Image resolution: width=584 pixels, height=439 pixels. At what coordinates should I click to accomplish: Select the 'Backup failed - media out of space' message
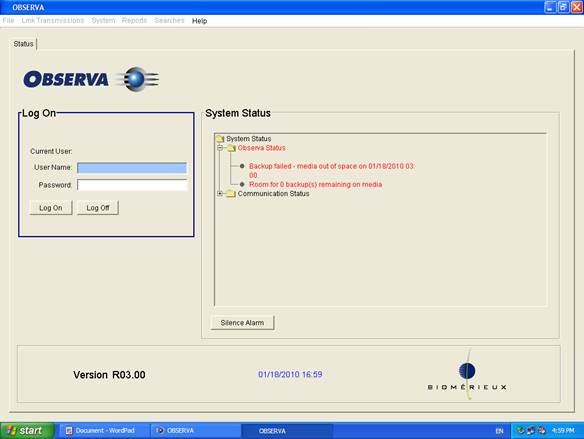tap(332, 171)
